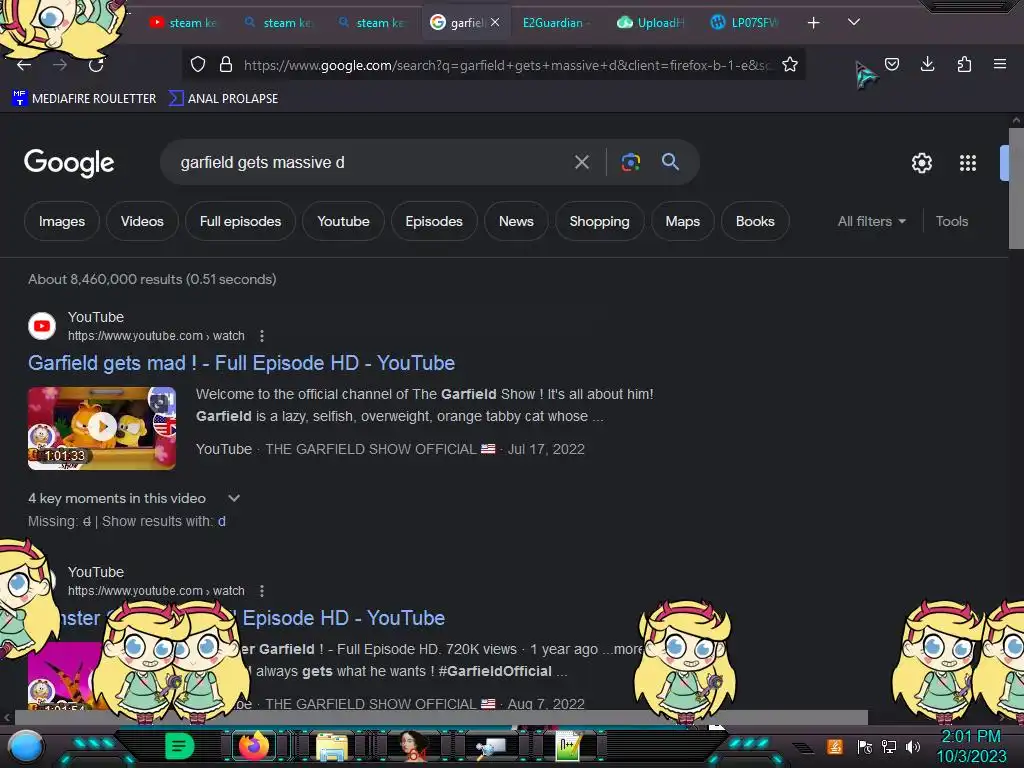Open more options for first YouTube result
1024x768 pixels.
262,336
